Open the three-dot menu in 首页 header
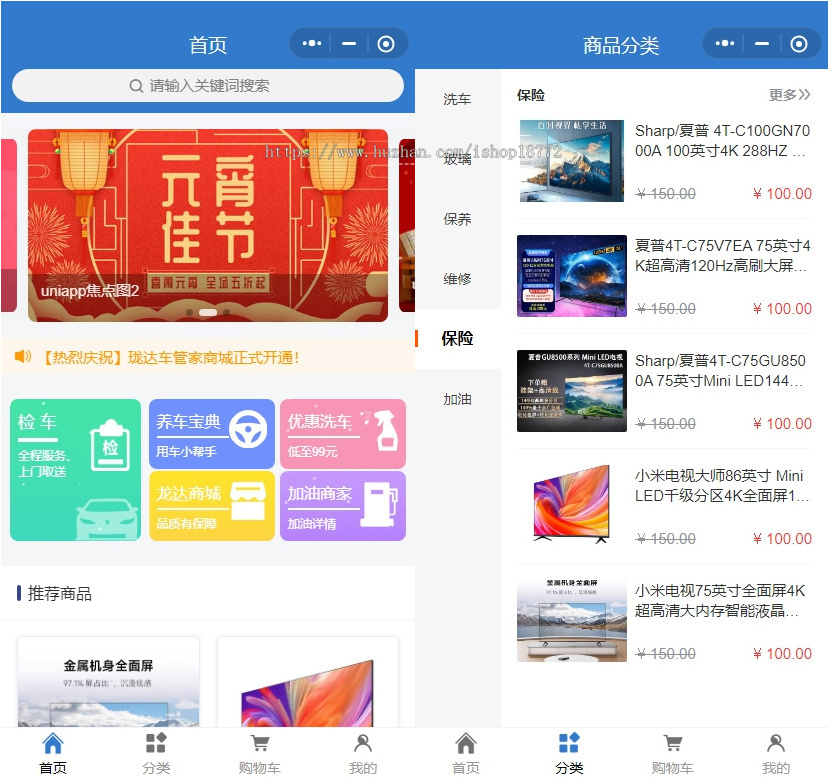The image size is (828, 780). 312,43
